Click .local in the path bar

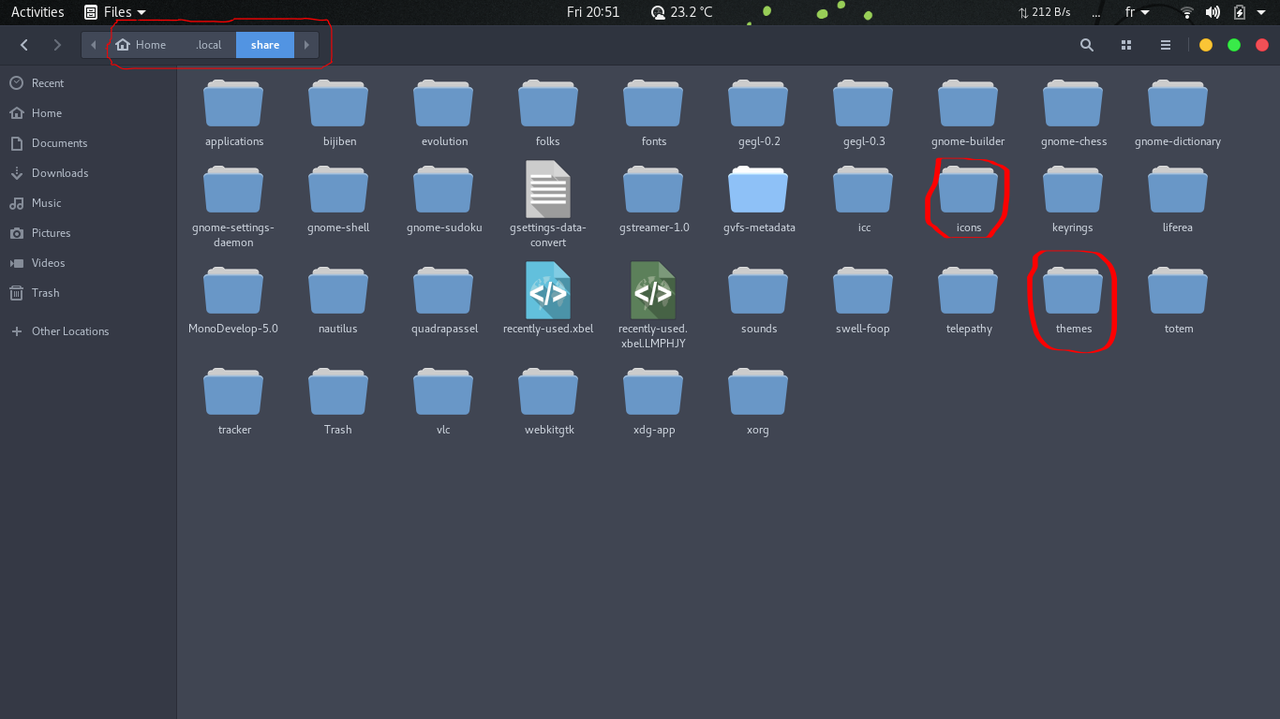pyautogui.click(x=208, y=45)
